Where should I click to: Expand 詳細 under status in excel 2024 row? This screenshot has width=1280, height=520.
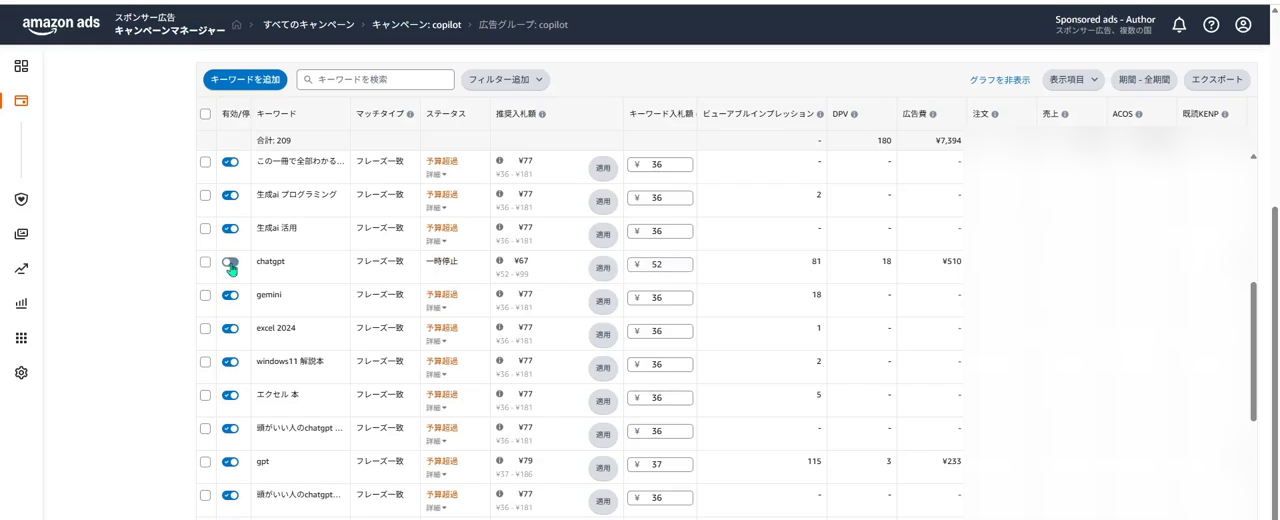pyautogui.click(x=436, y=341)
